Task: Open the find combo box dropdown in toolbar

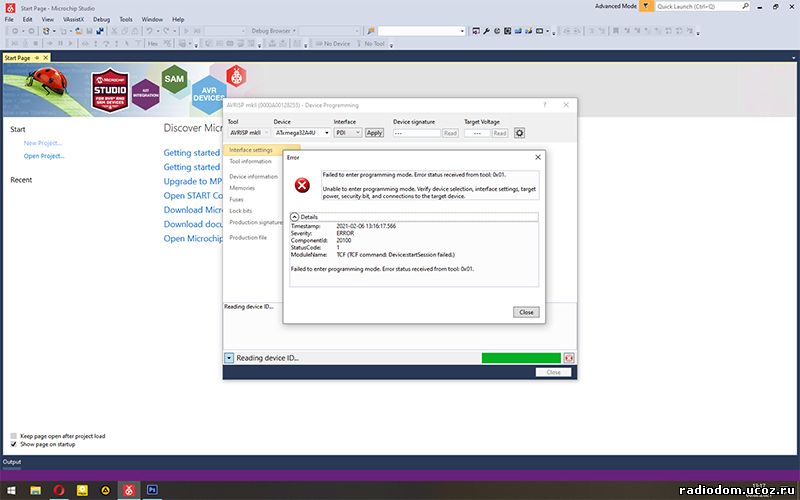Action: 462,31
